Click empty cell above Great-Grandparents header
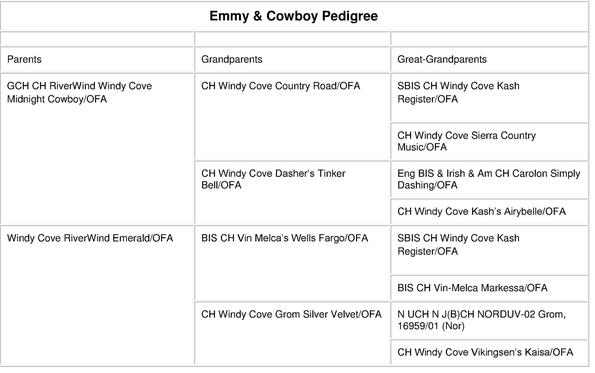The height and width of the screenshot is (373, 595). tap(490, 39)
